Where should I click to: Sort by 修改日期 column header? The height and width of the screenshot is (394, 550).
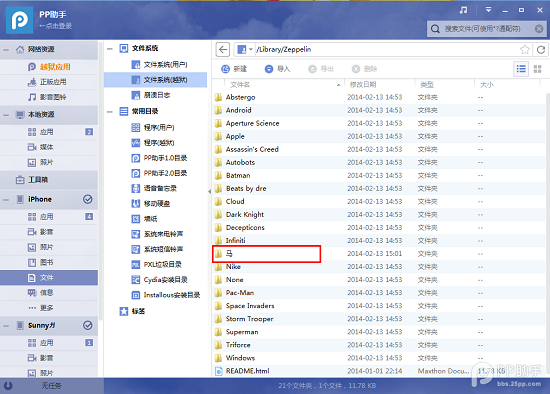(x=363, y=85)
